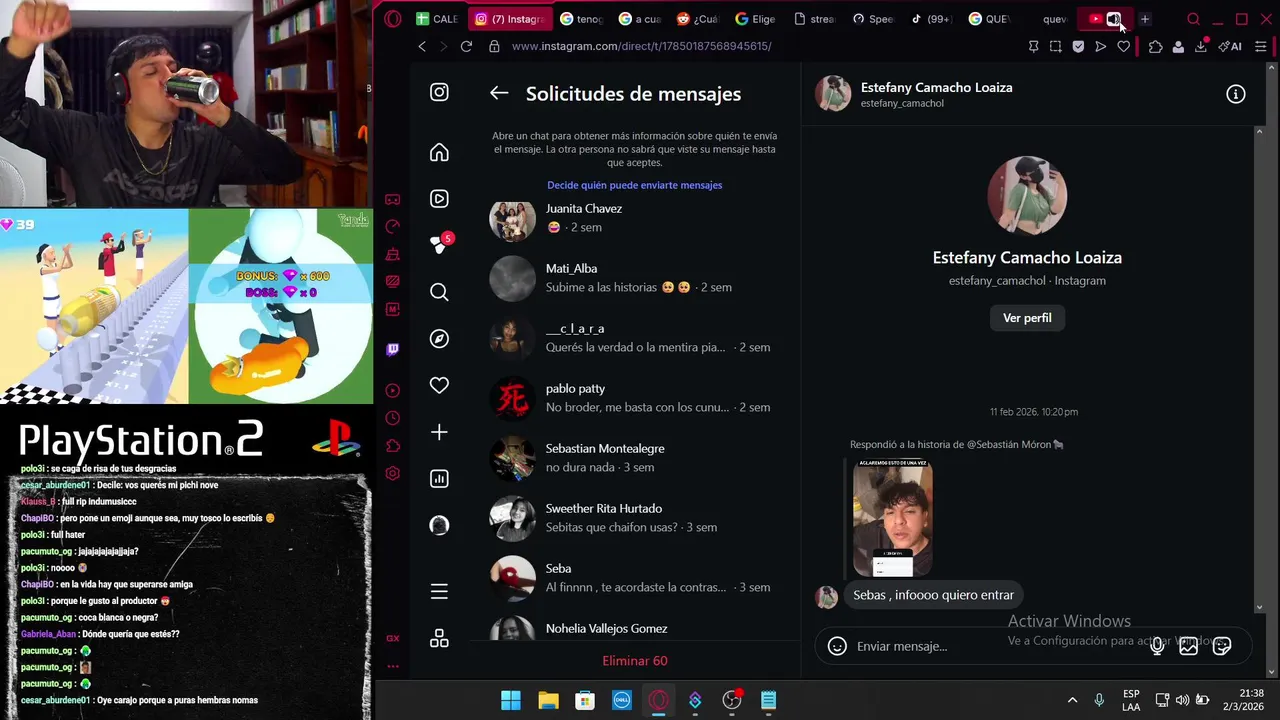
Task: Click bookmark heart in address bar
Action: (1123, 46)
